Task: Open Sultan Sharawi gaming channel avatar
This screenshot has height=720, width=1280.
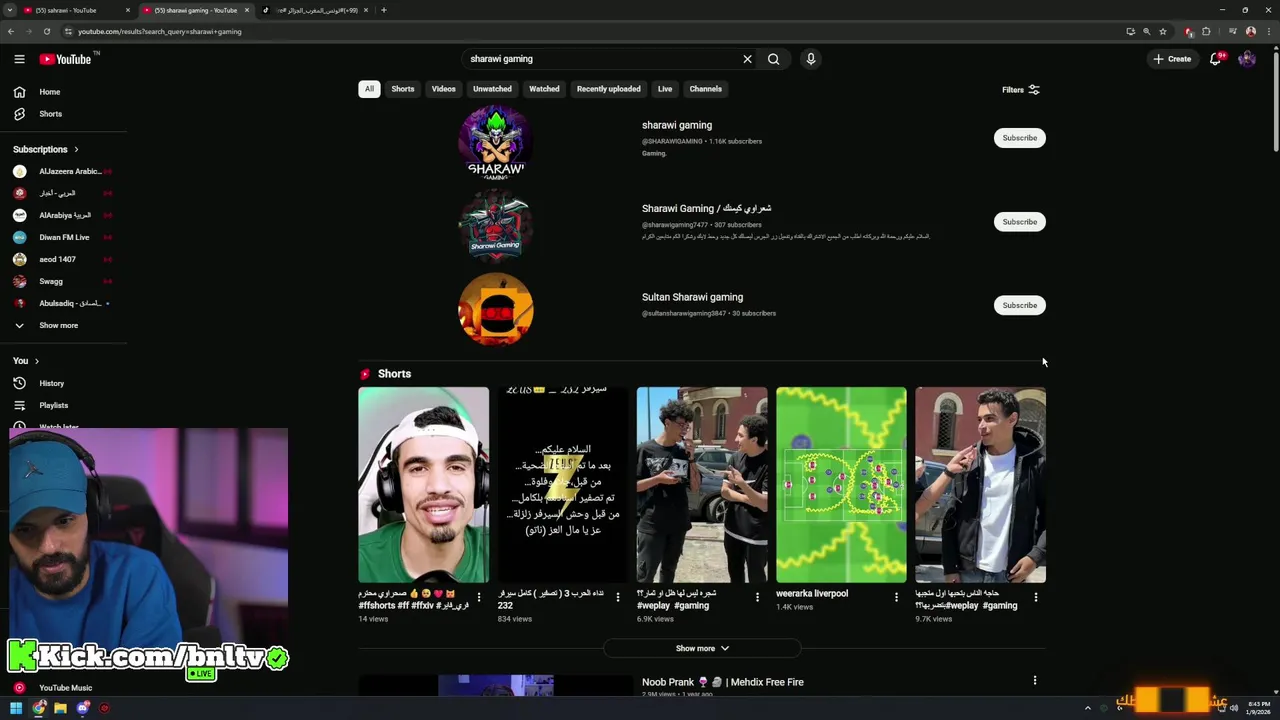Action: (x=496, y=309)
